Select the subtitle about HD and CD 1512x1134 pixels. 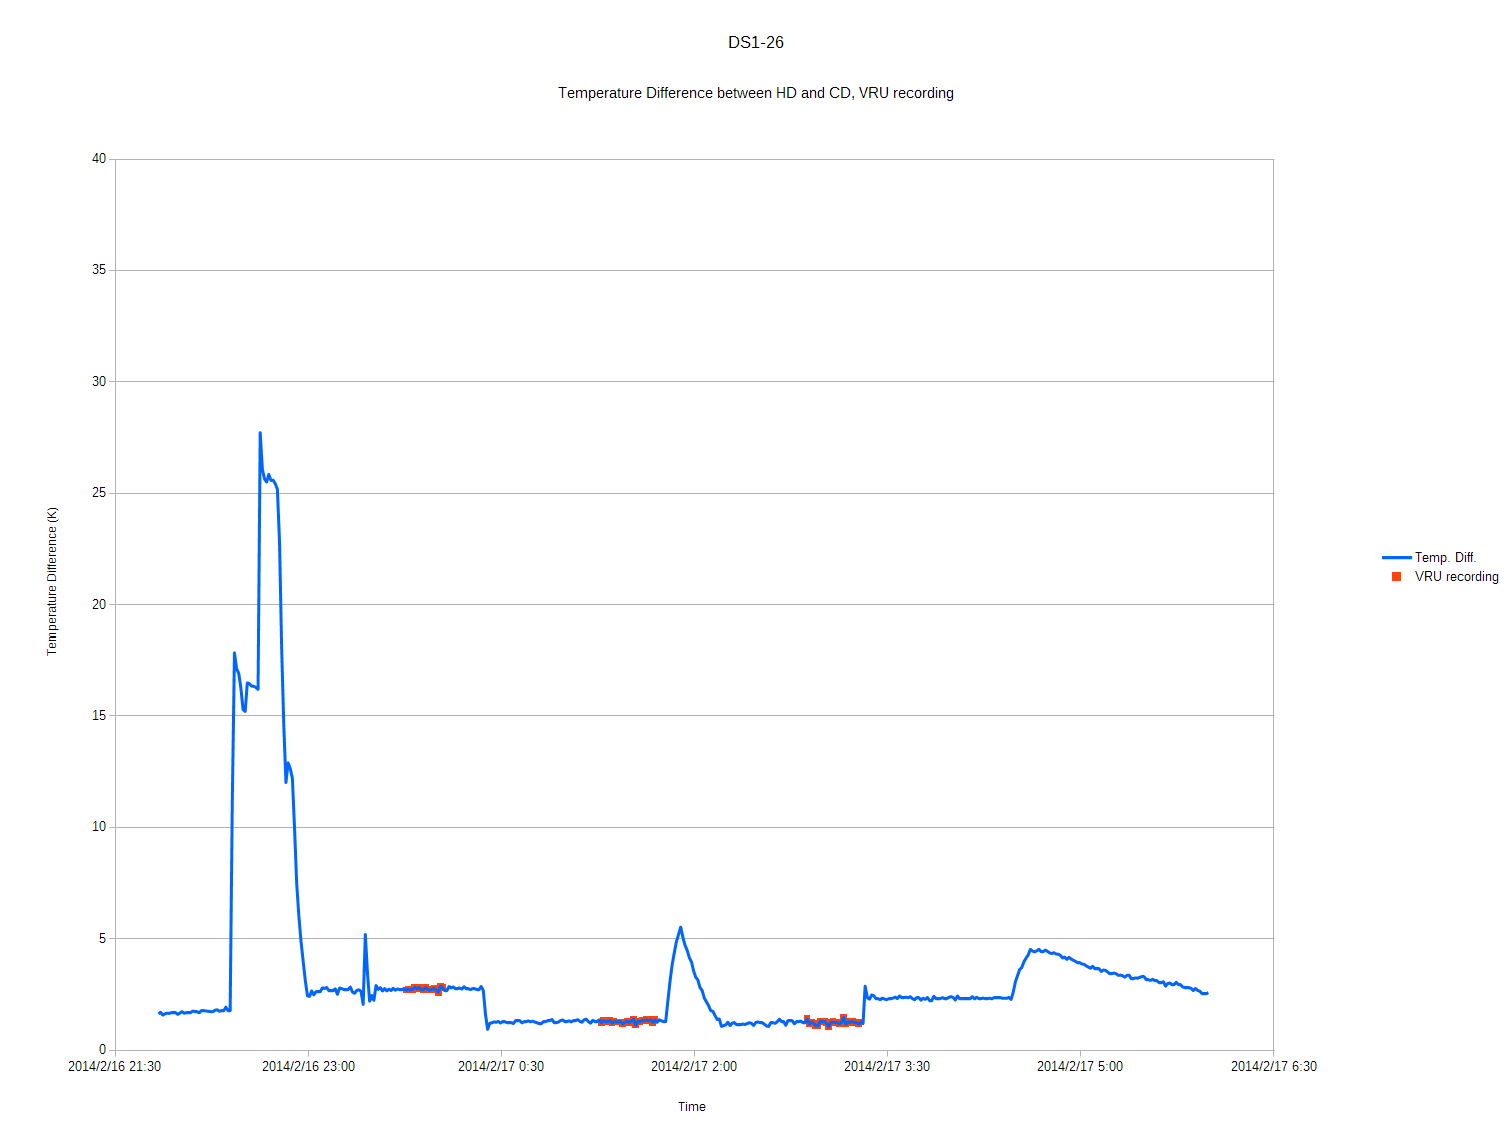tap(755, 93)
